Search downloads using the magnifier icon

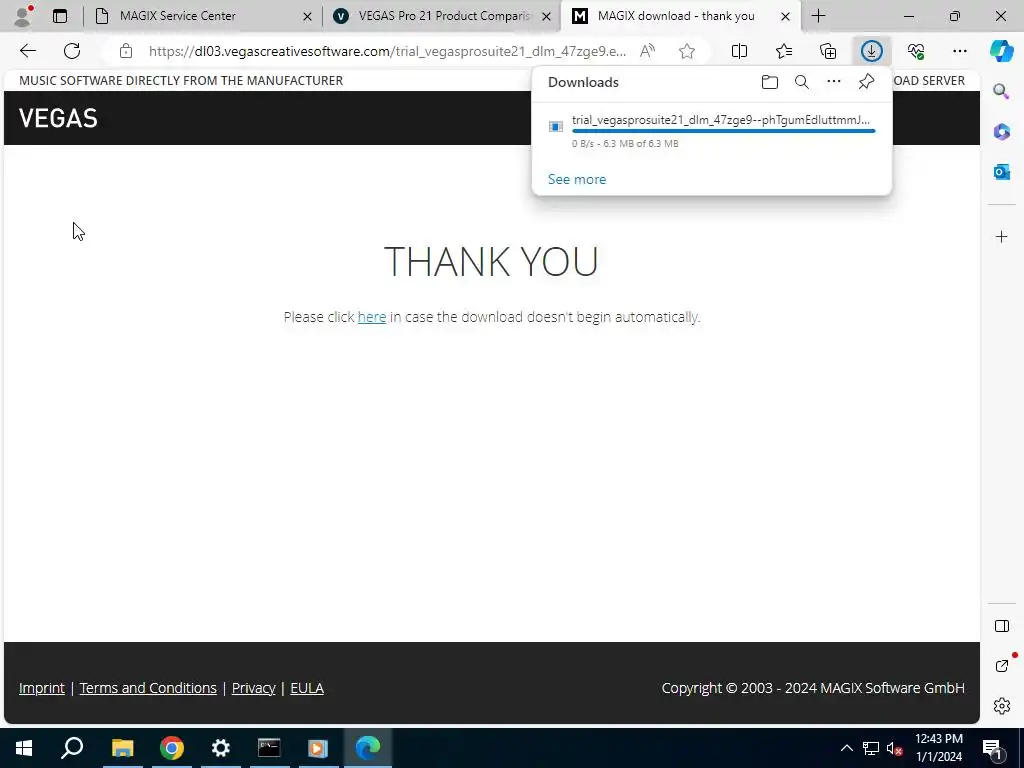click(801, 82)
